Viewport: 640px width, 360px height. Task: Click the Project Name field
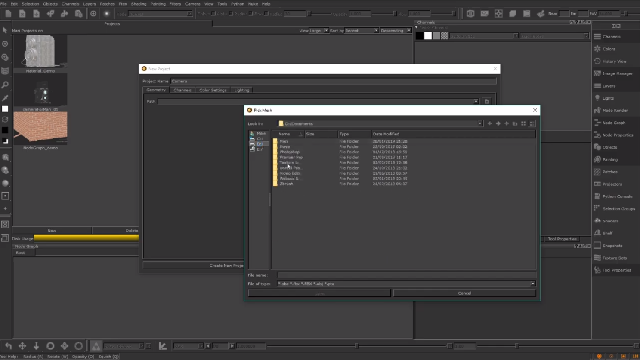point(333,81)
